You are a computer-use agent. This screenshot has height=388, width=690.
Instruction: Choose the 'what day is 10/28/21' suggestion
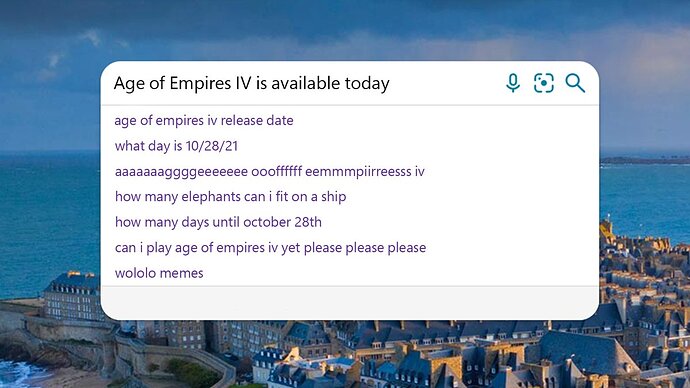tap(176, 146)
